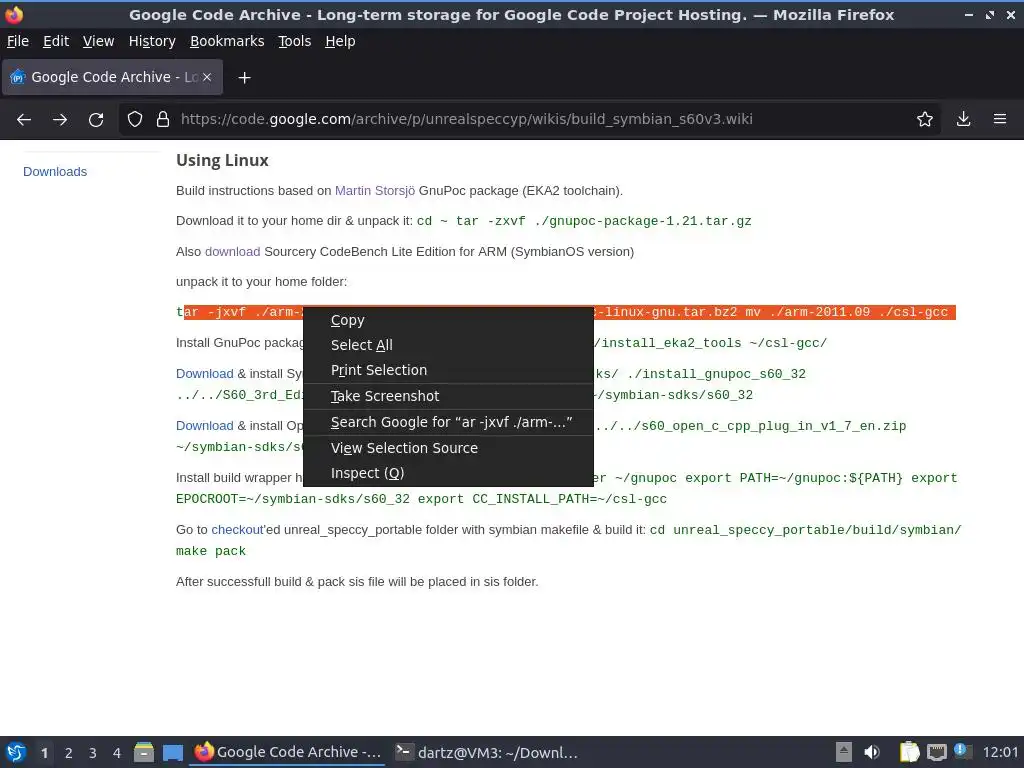Click the taskbar clock showing 12:01
Viewport: 1024px width, 768px height.
1000,752
